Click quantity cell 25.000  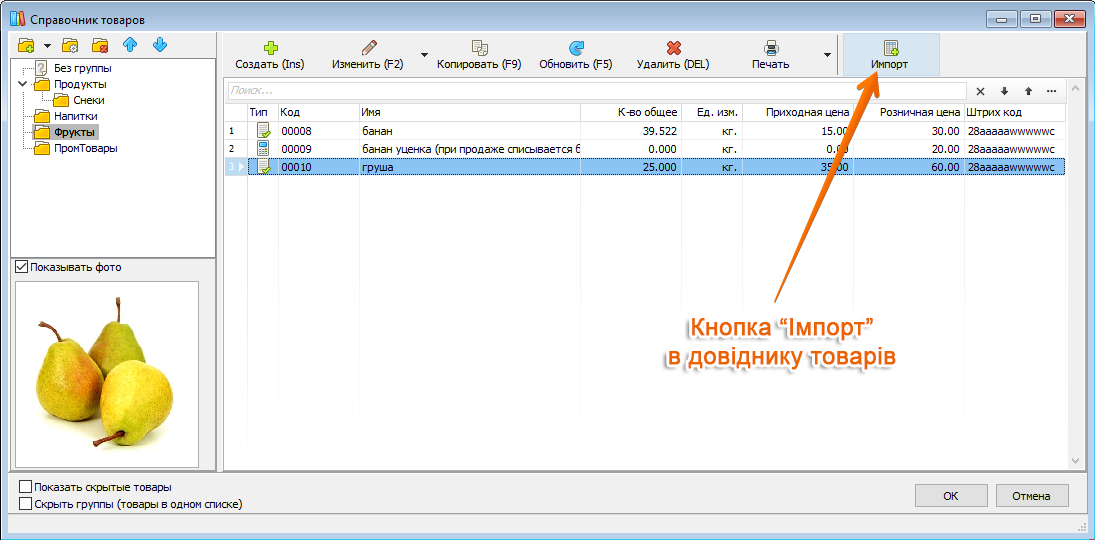pos(631,167)
